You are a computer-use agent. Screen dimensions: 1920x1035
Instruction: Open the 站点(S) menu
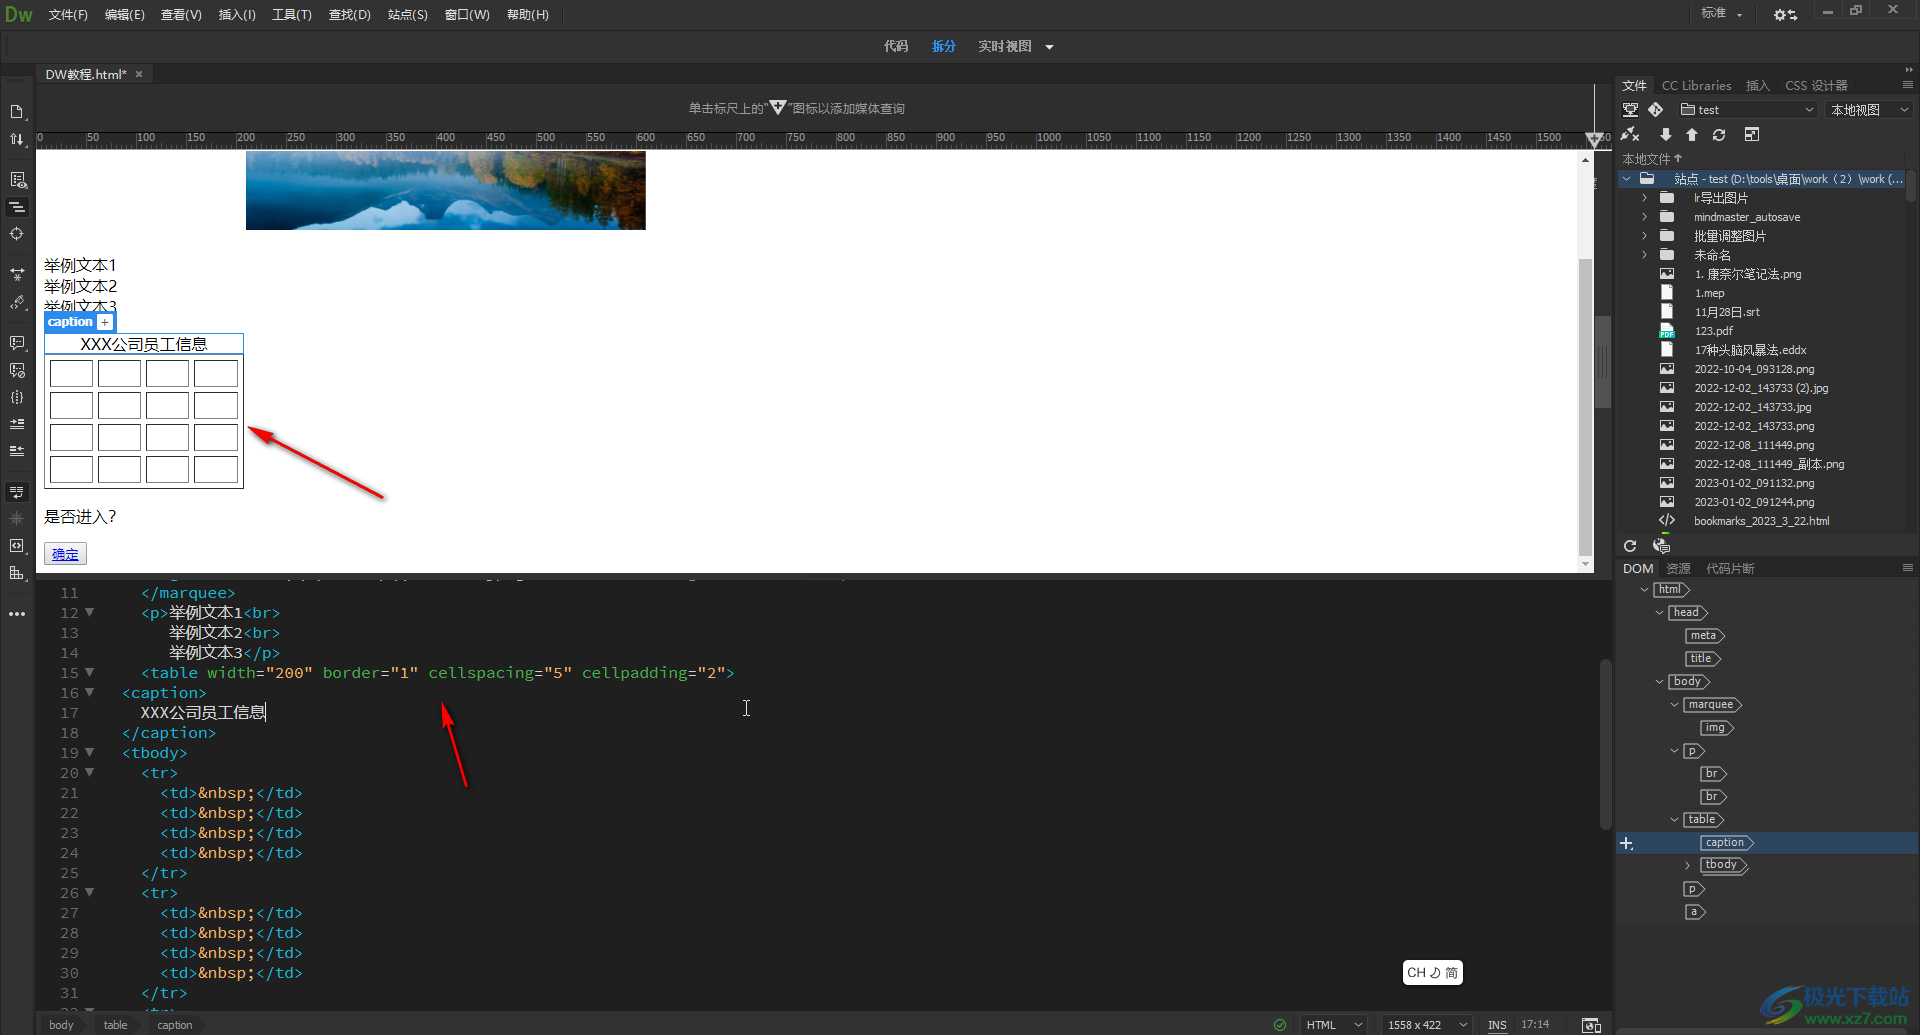407,15
